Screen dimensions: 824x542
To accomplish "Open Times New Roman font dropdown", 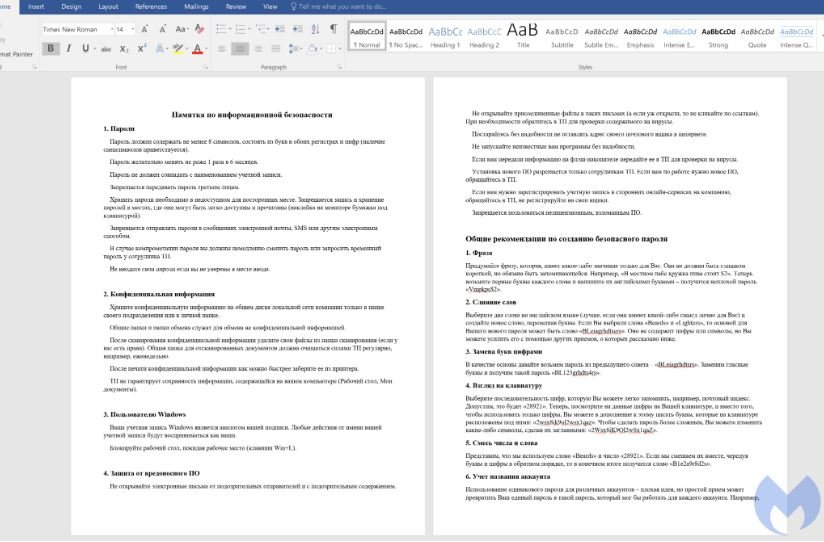I will point(111,29).
